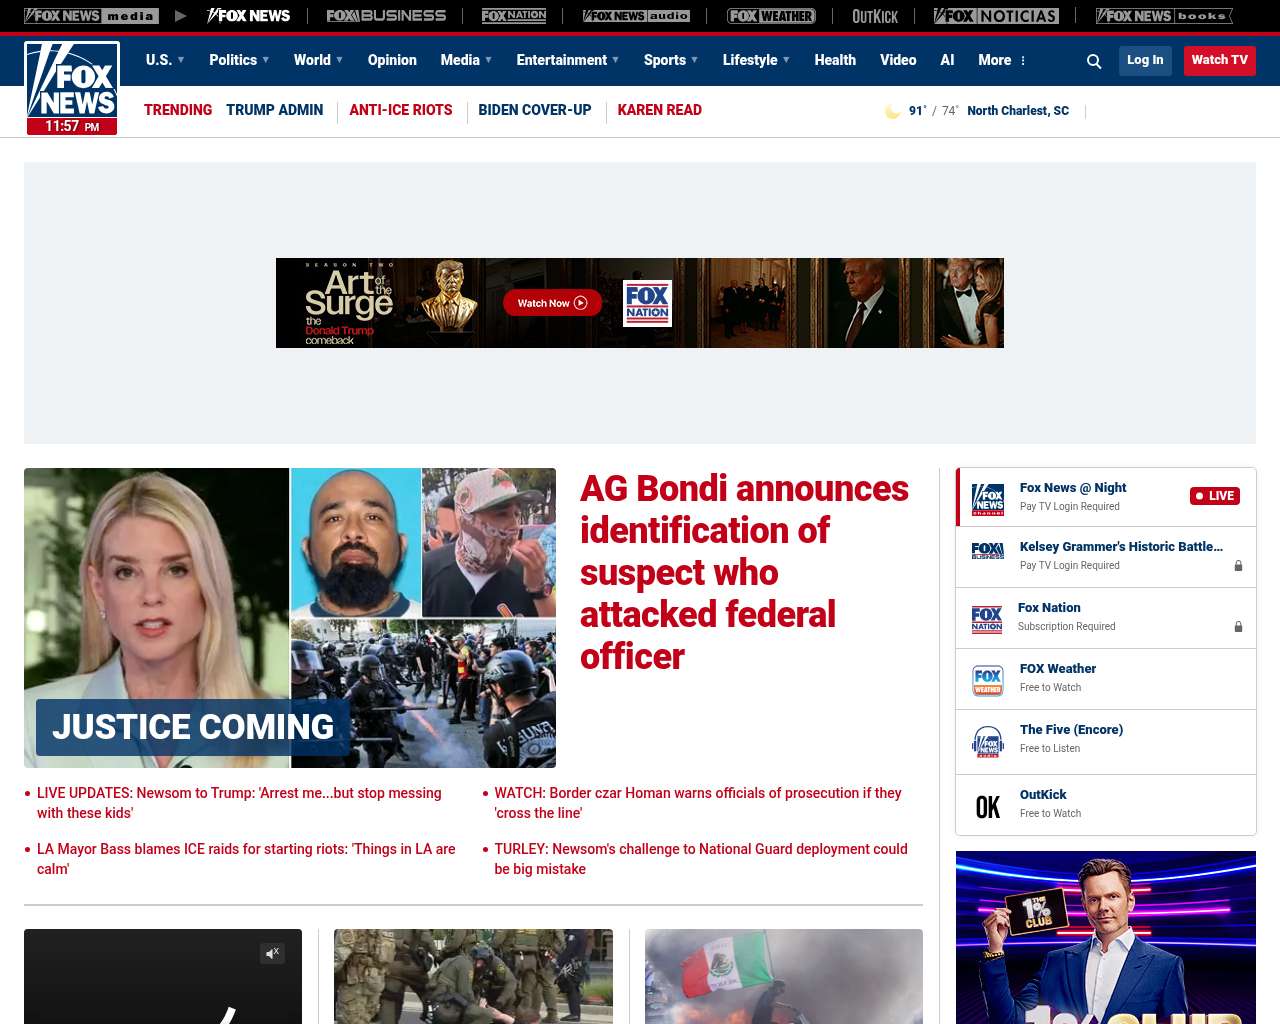
Task: Click lock icon on Fox Nation row
Action: coord(1238,627)
